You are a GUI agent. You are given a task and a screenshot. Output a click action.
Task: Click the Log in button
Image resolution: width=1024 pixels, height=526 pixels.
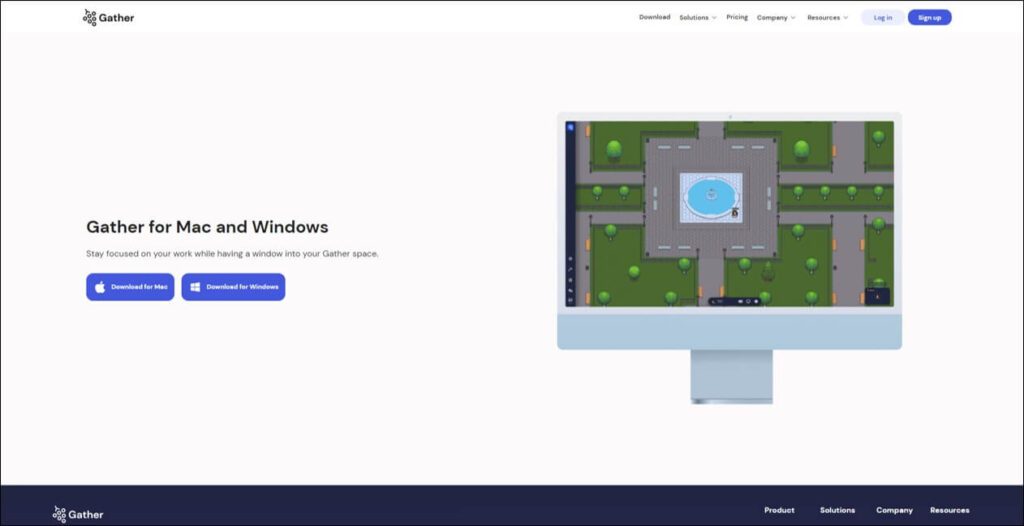882,18
